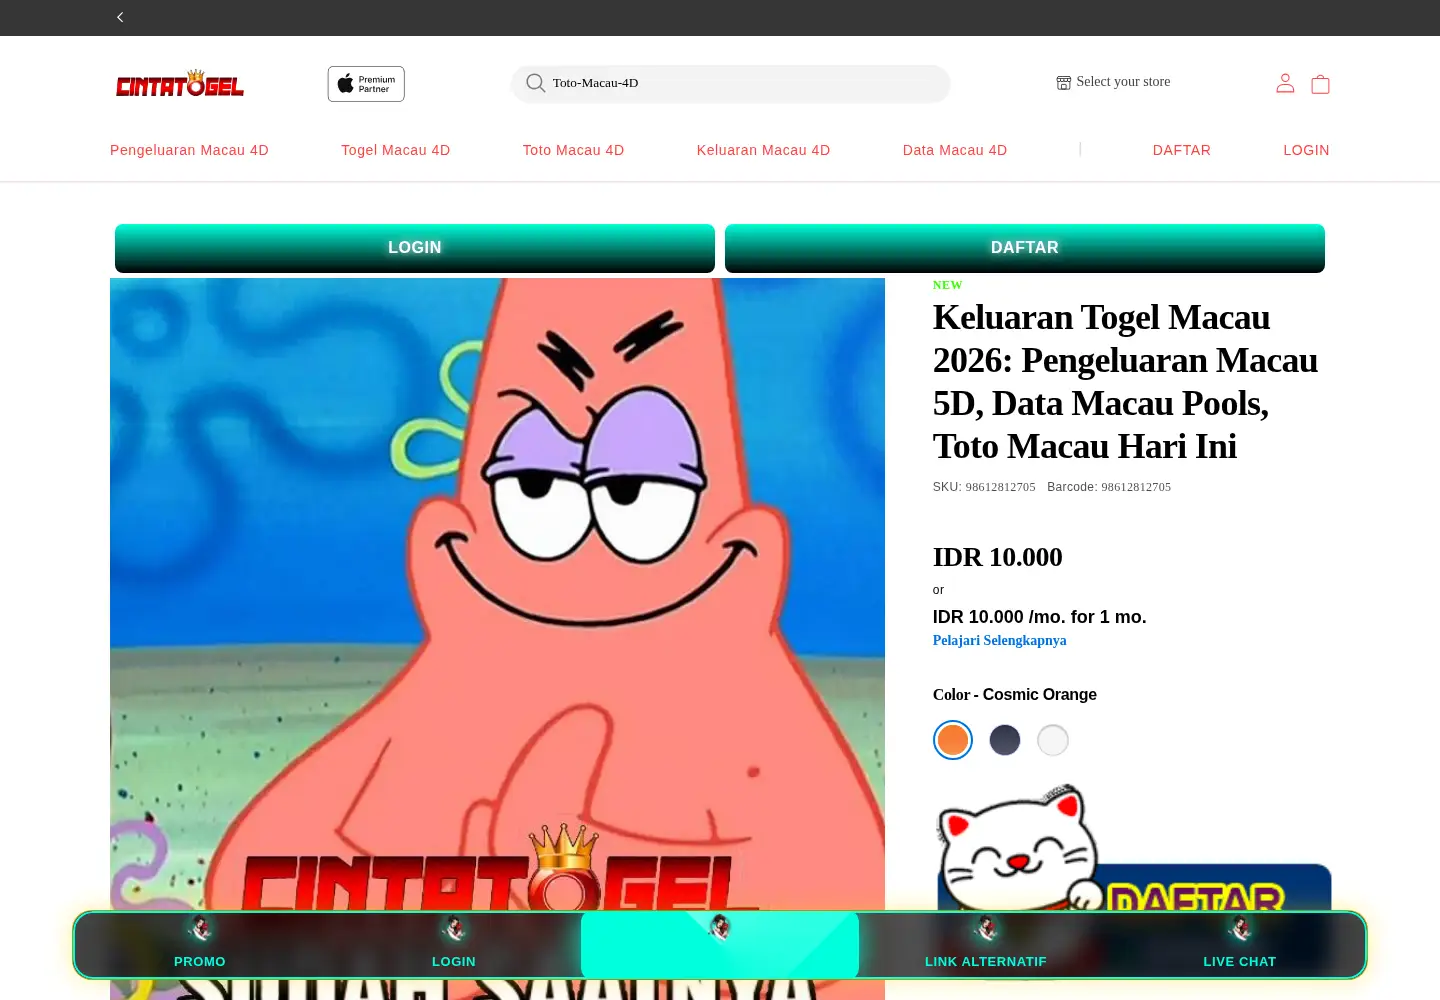
Task: Click the search magnifier icon
Action: pyautogui.click(x=536, y=83)
